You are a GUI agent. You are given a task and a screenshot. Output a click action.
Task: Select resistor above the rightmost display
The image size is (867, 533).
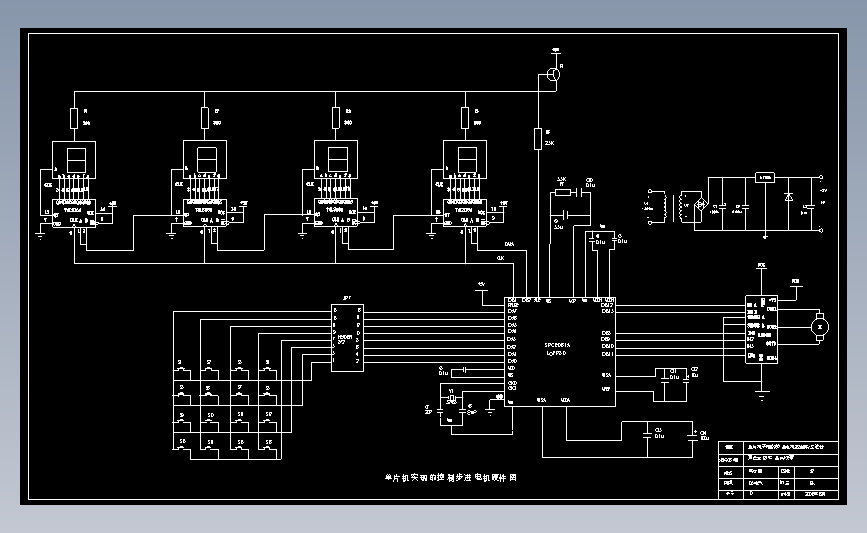(x=465, y=118)
